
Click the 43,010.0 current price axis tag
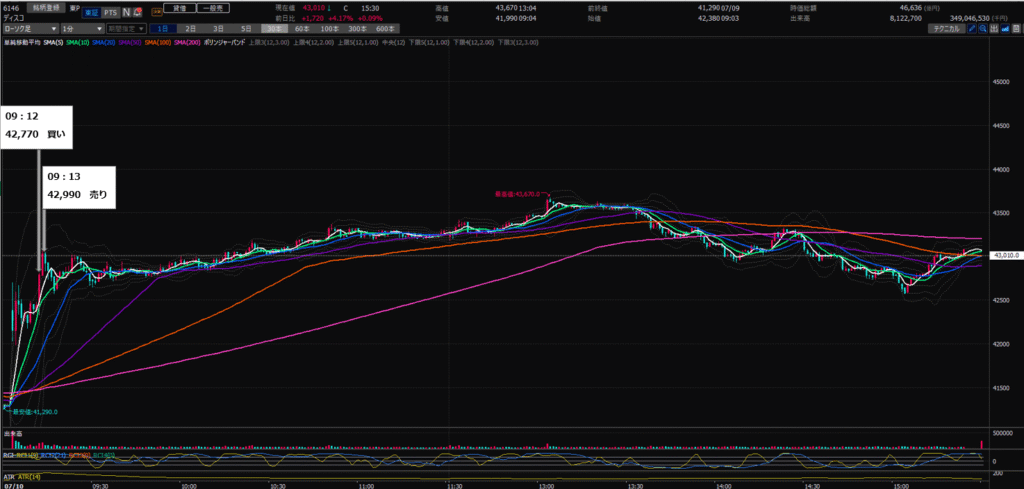coord(1004,257)
